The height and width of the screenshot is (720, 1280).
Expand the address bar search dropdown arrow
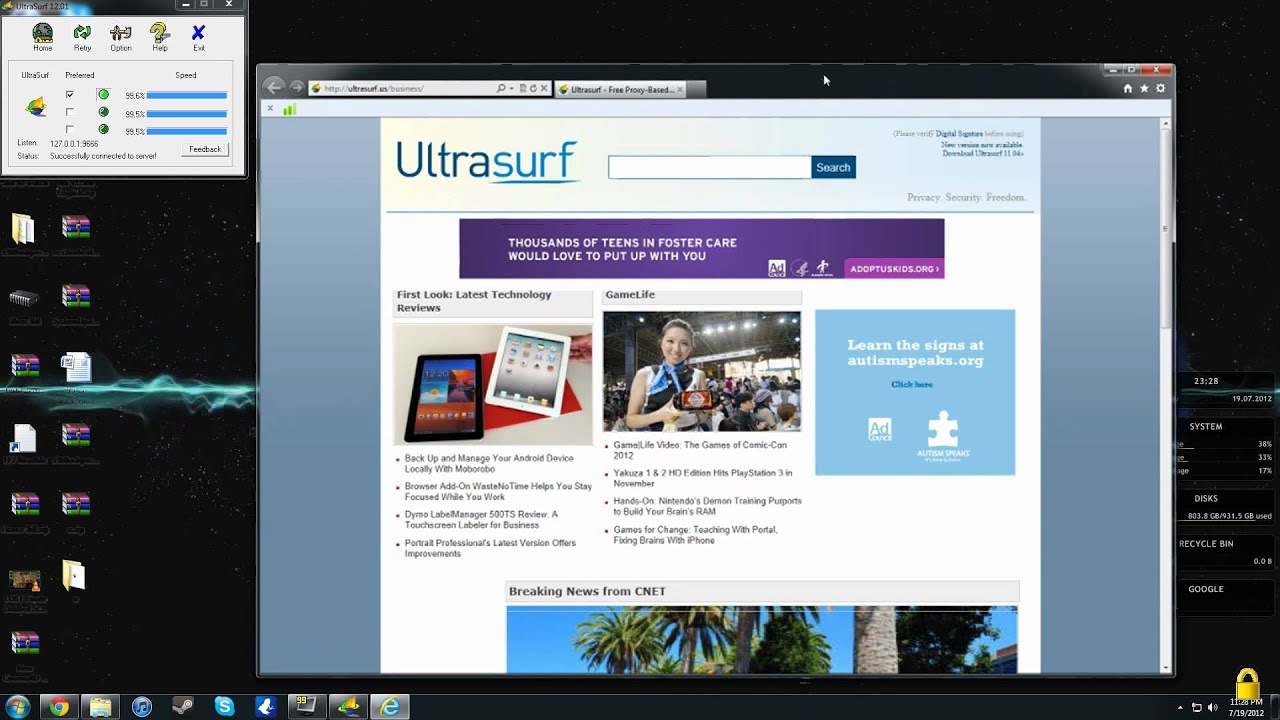[511, 89]
